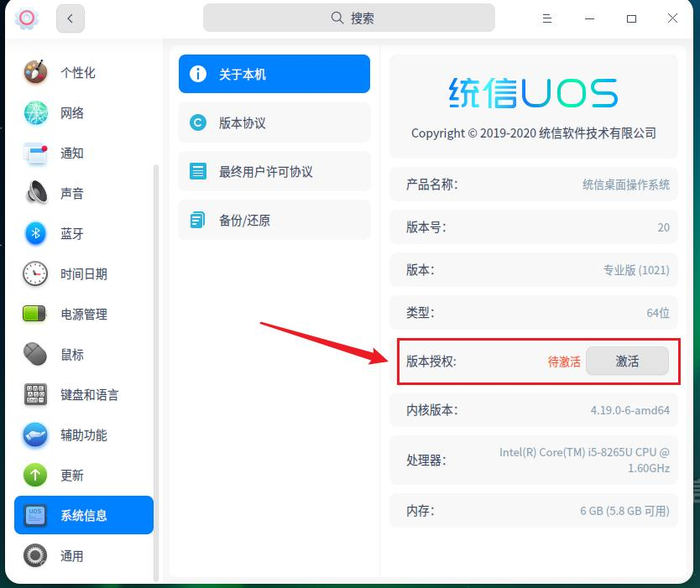
Task: Open Bluetooth icon in sidebar
Action: (x=35, y=234)
